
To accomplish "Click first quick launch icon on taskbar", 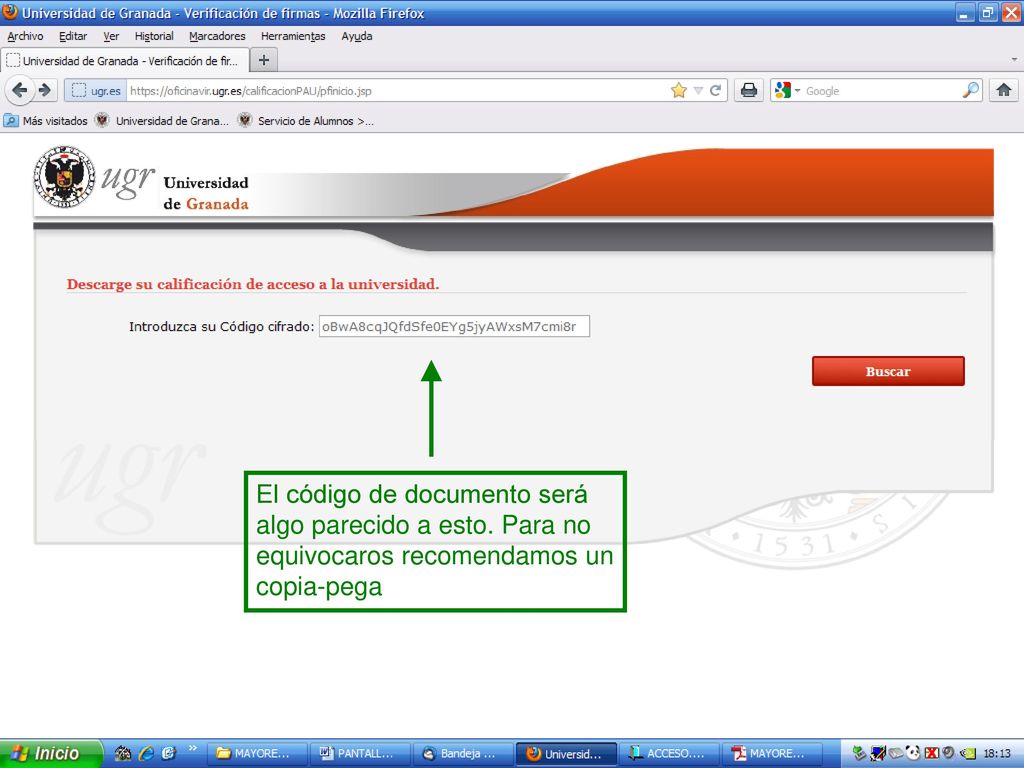I will 123,753.
